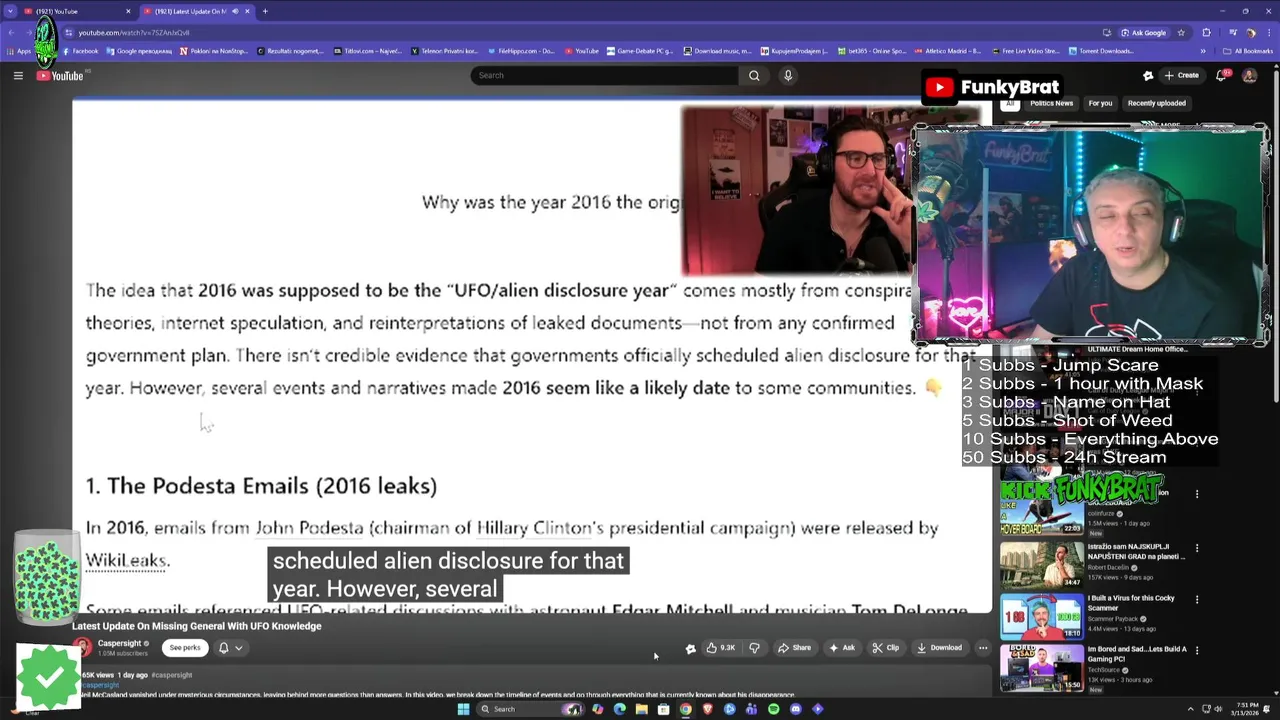Click Ask Google in address bar
This screenshot has height=720, width=1280.
(1143, 32)
